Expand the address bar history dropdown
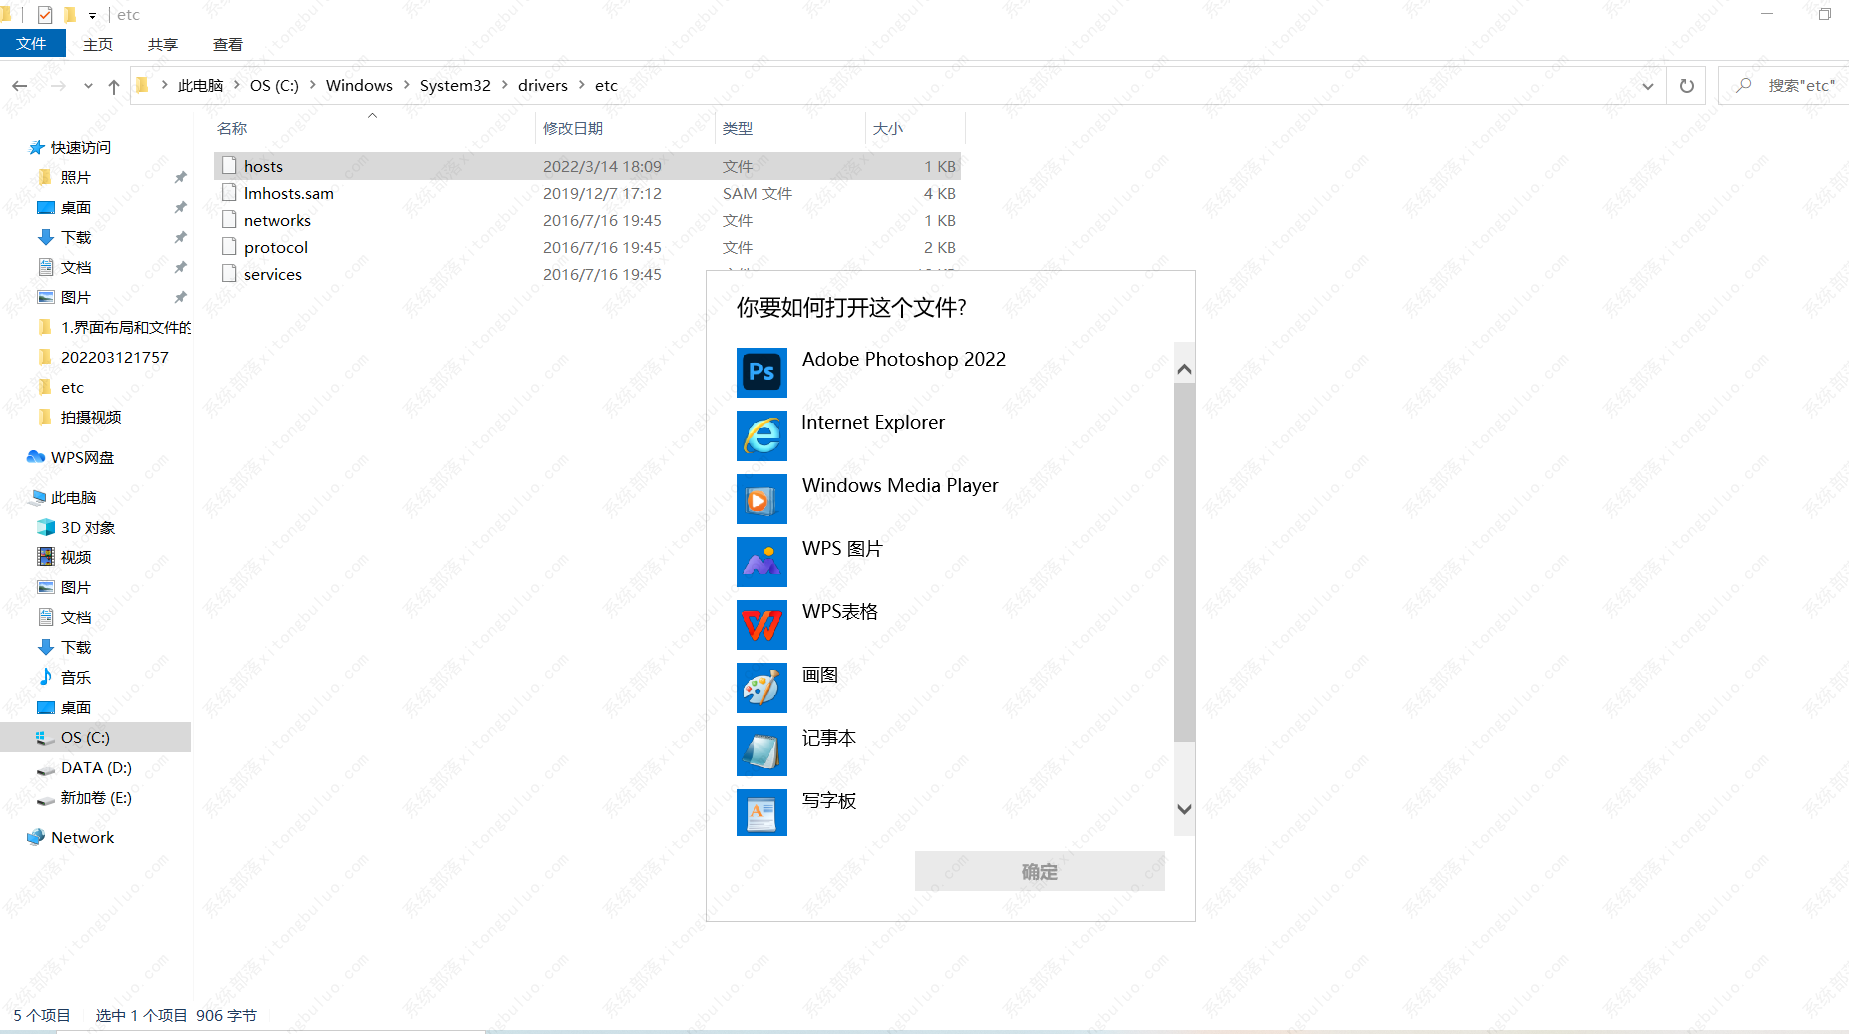The width and height of the screenshot is (1849, 1034). [x=1647, y=86]
